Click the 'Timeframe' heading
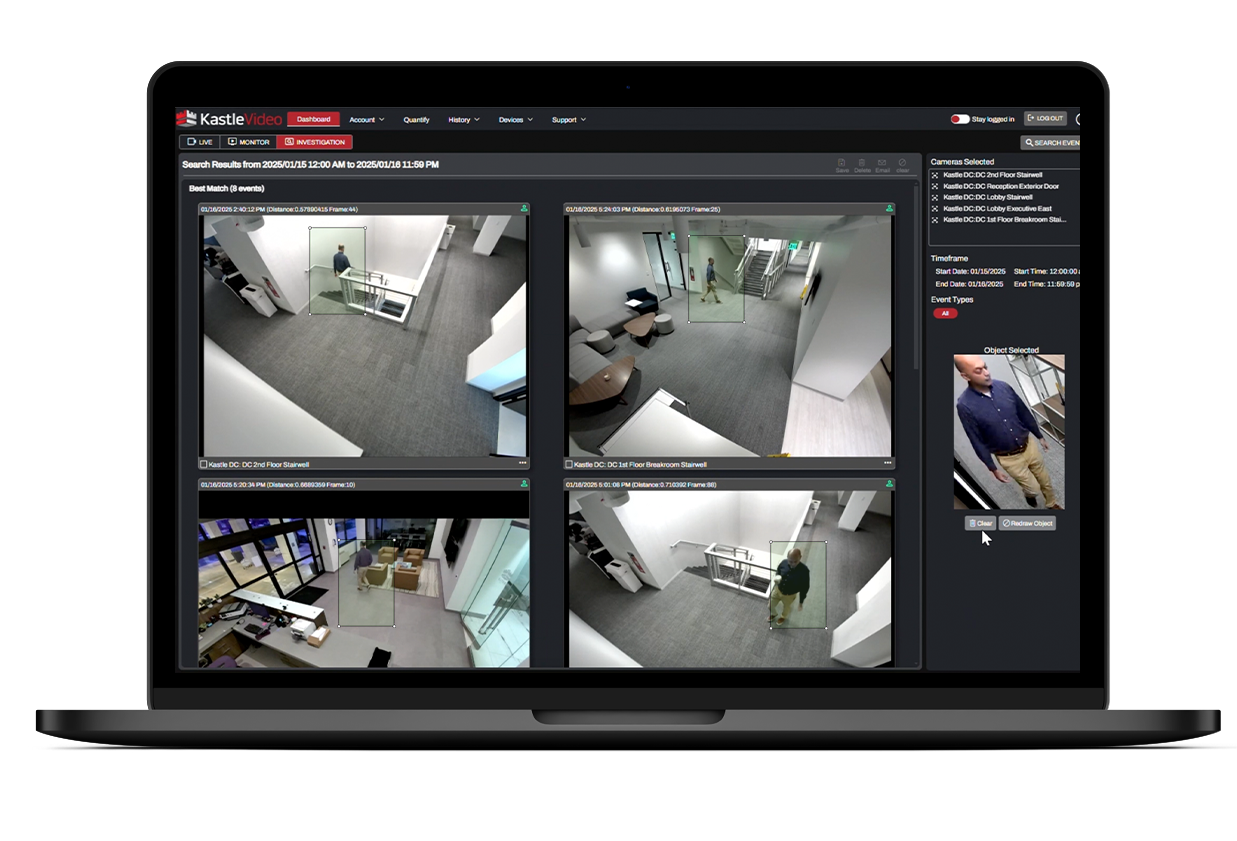 pyautogui.click(x=949, y=258)
